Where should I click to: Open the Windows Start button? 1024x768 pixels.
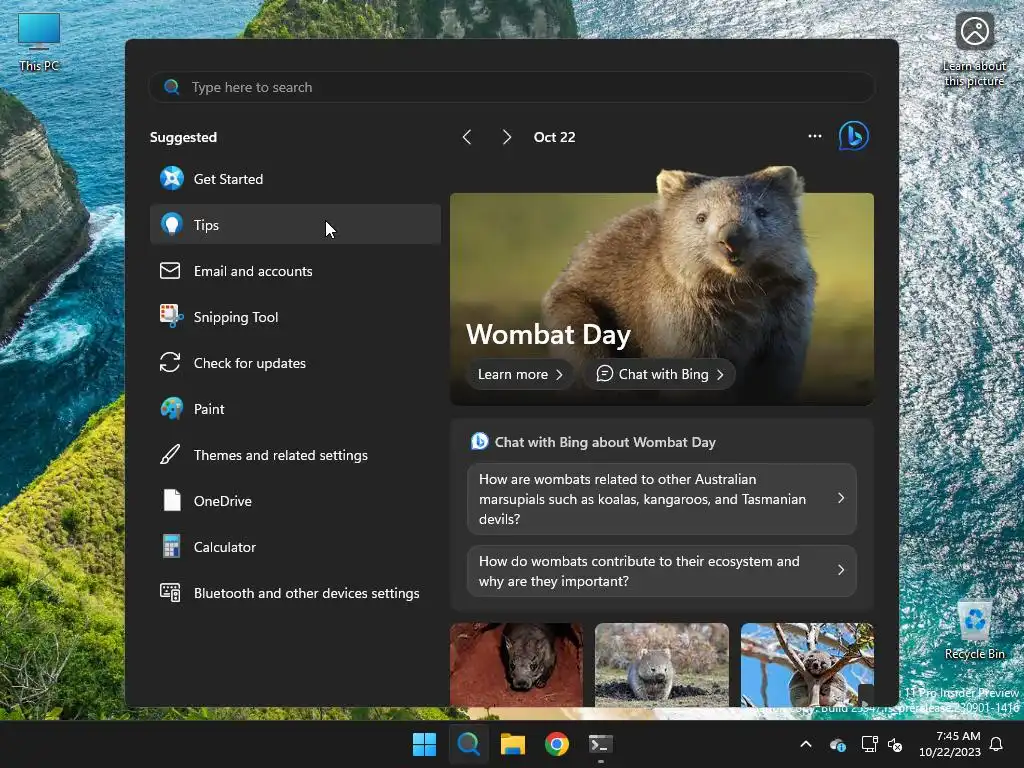pyautogui.click(x=424, y=744)
